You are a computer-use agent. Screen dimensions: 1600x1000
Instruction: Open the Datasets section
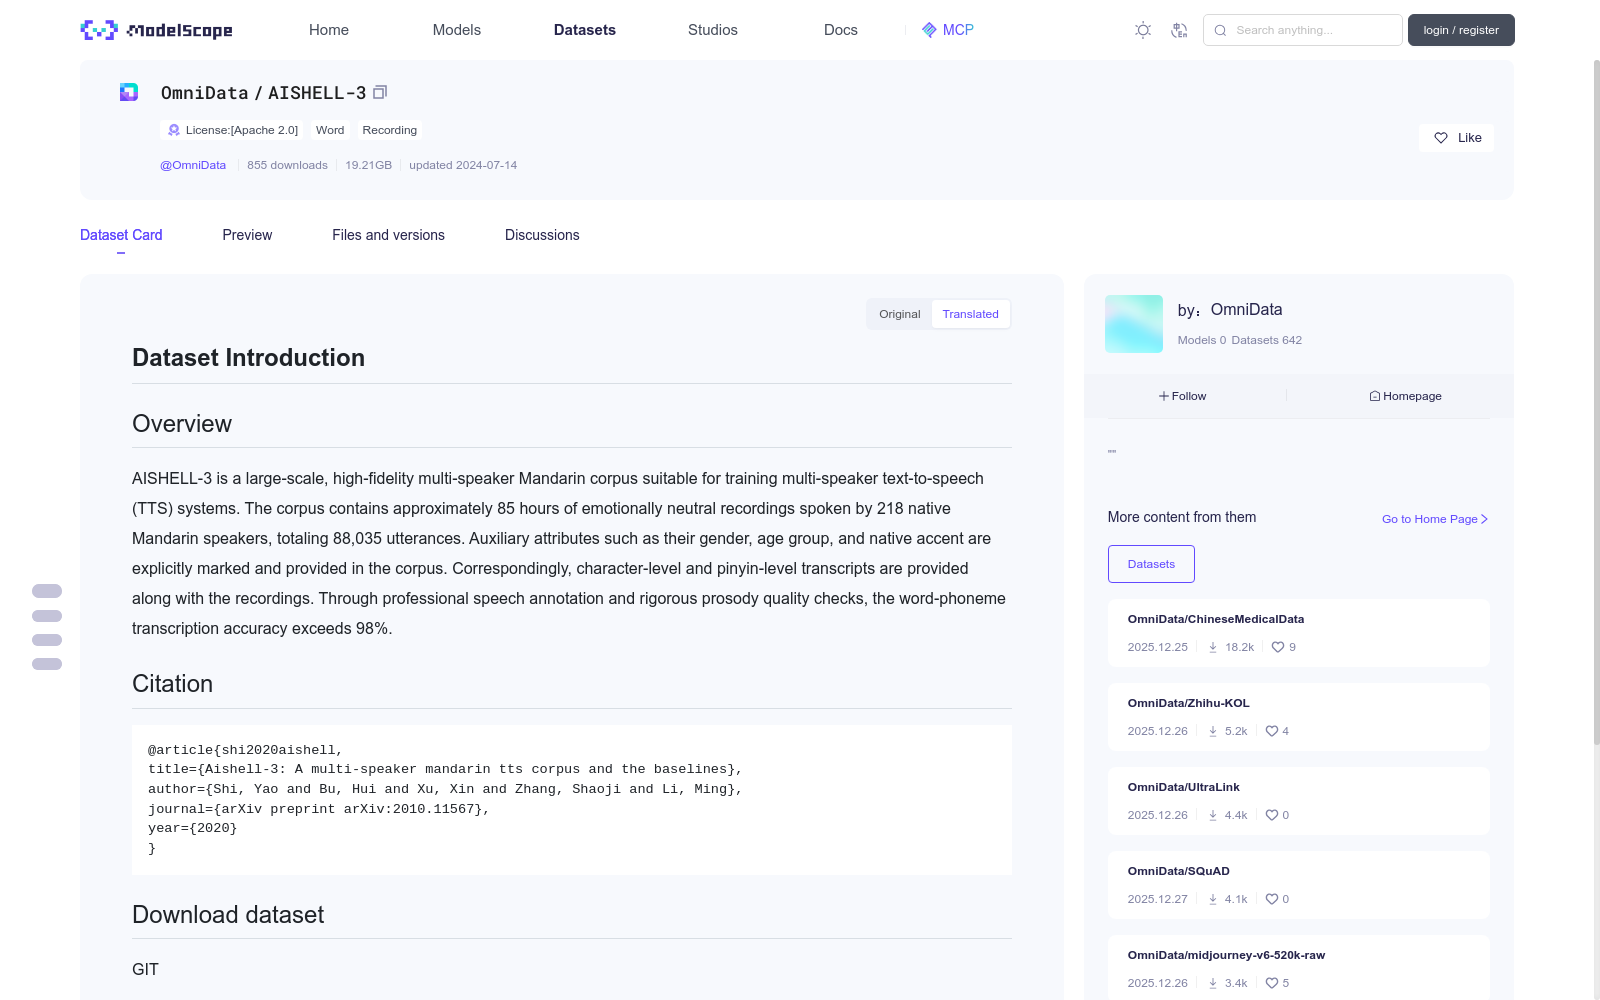pos(585,30)
